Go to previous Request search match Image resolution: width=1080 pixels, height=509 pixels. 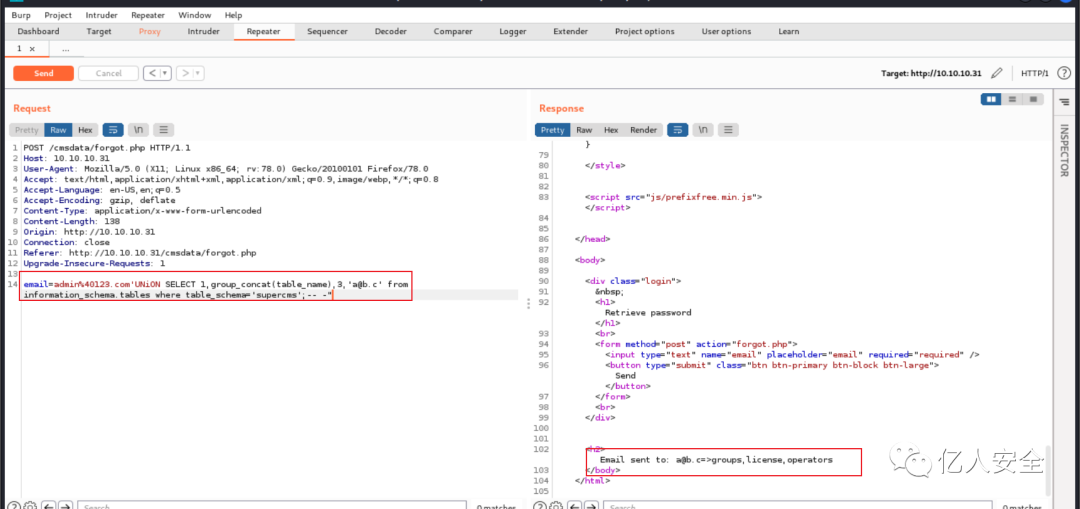48,506
